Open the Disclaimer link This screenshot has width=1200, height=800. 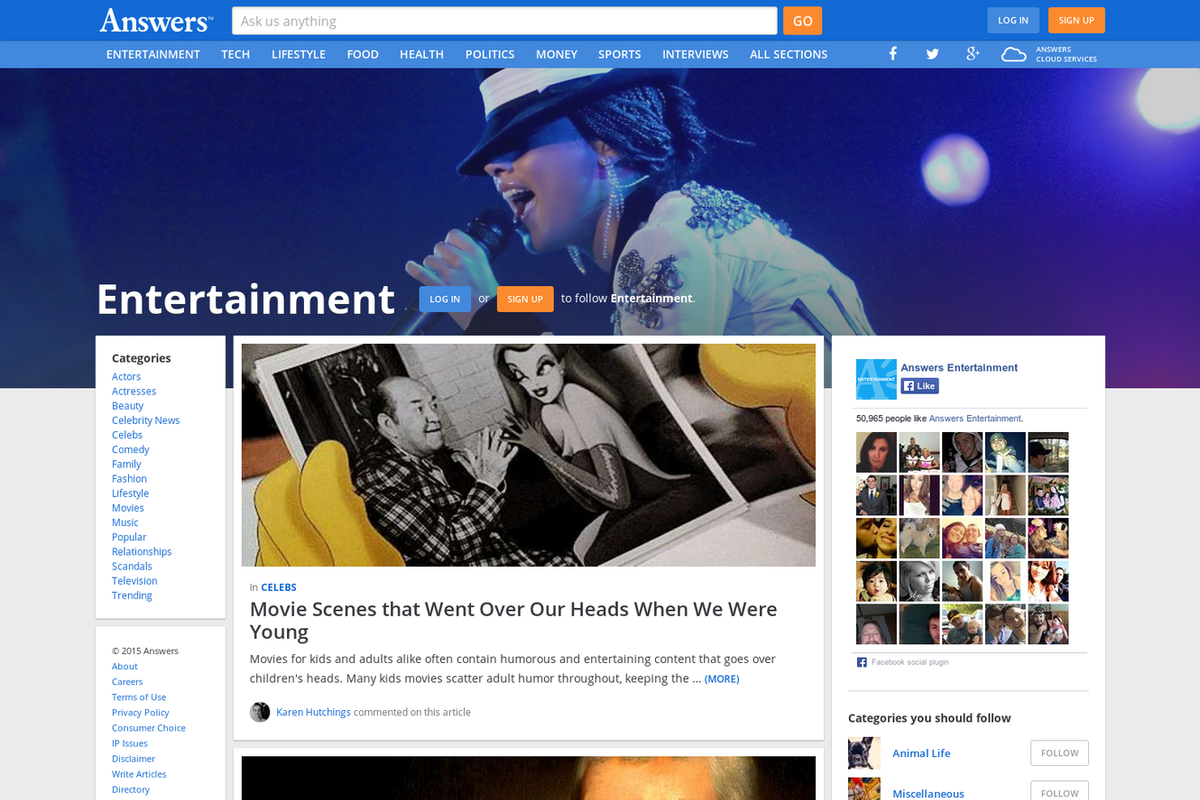(133, 759)
